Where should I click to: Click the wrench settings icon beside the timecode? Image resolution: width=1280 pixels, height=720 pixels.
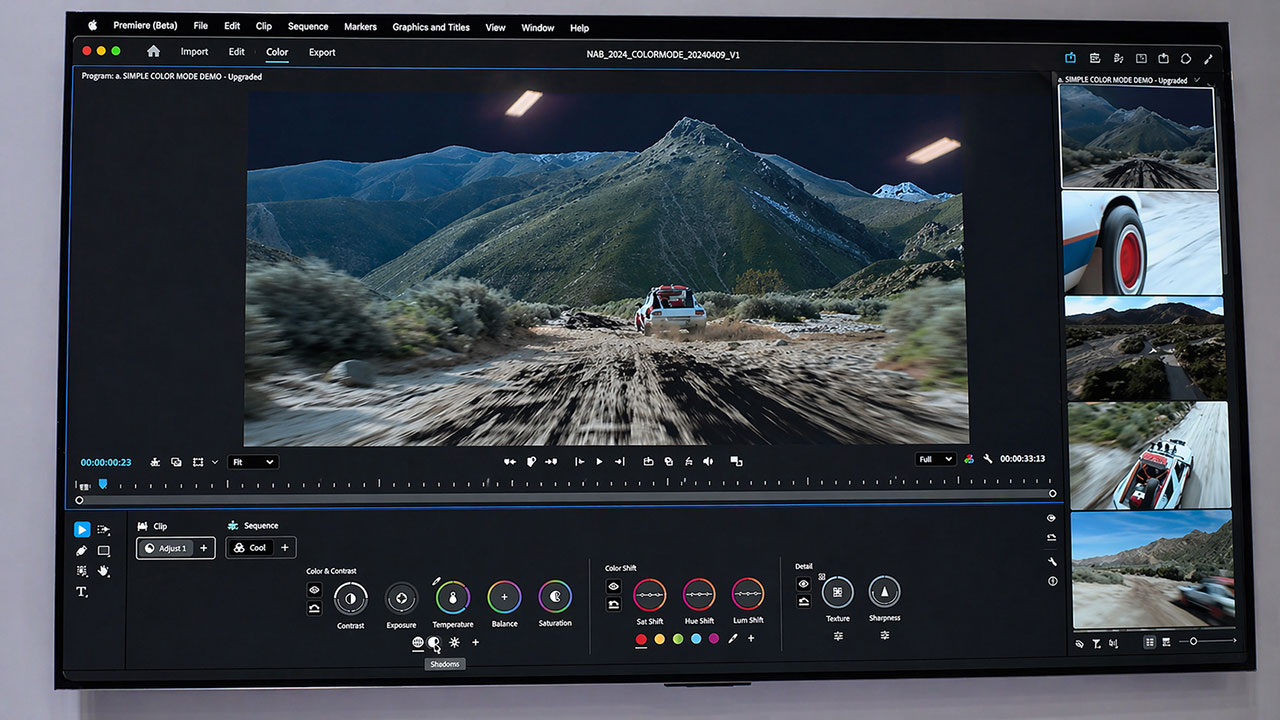[x=988, y=459]
